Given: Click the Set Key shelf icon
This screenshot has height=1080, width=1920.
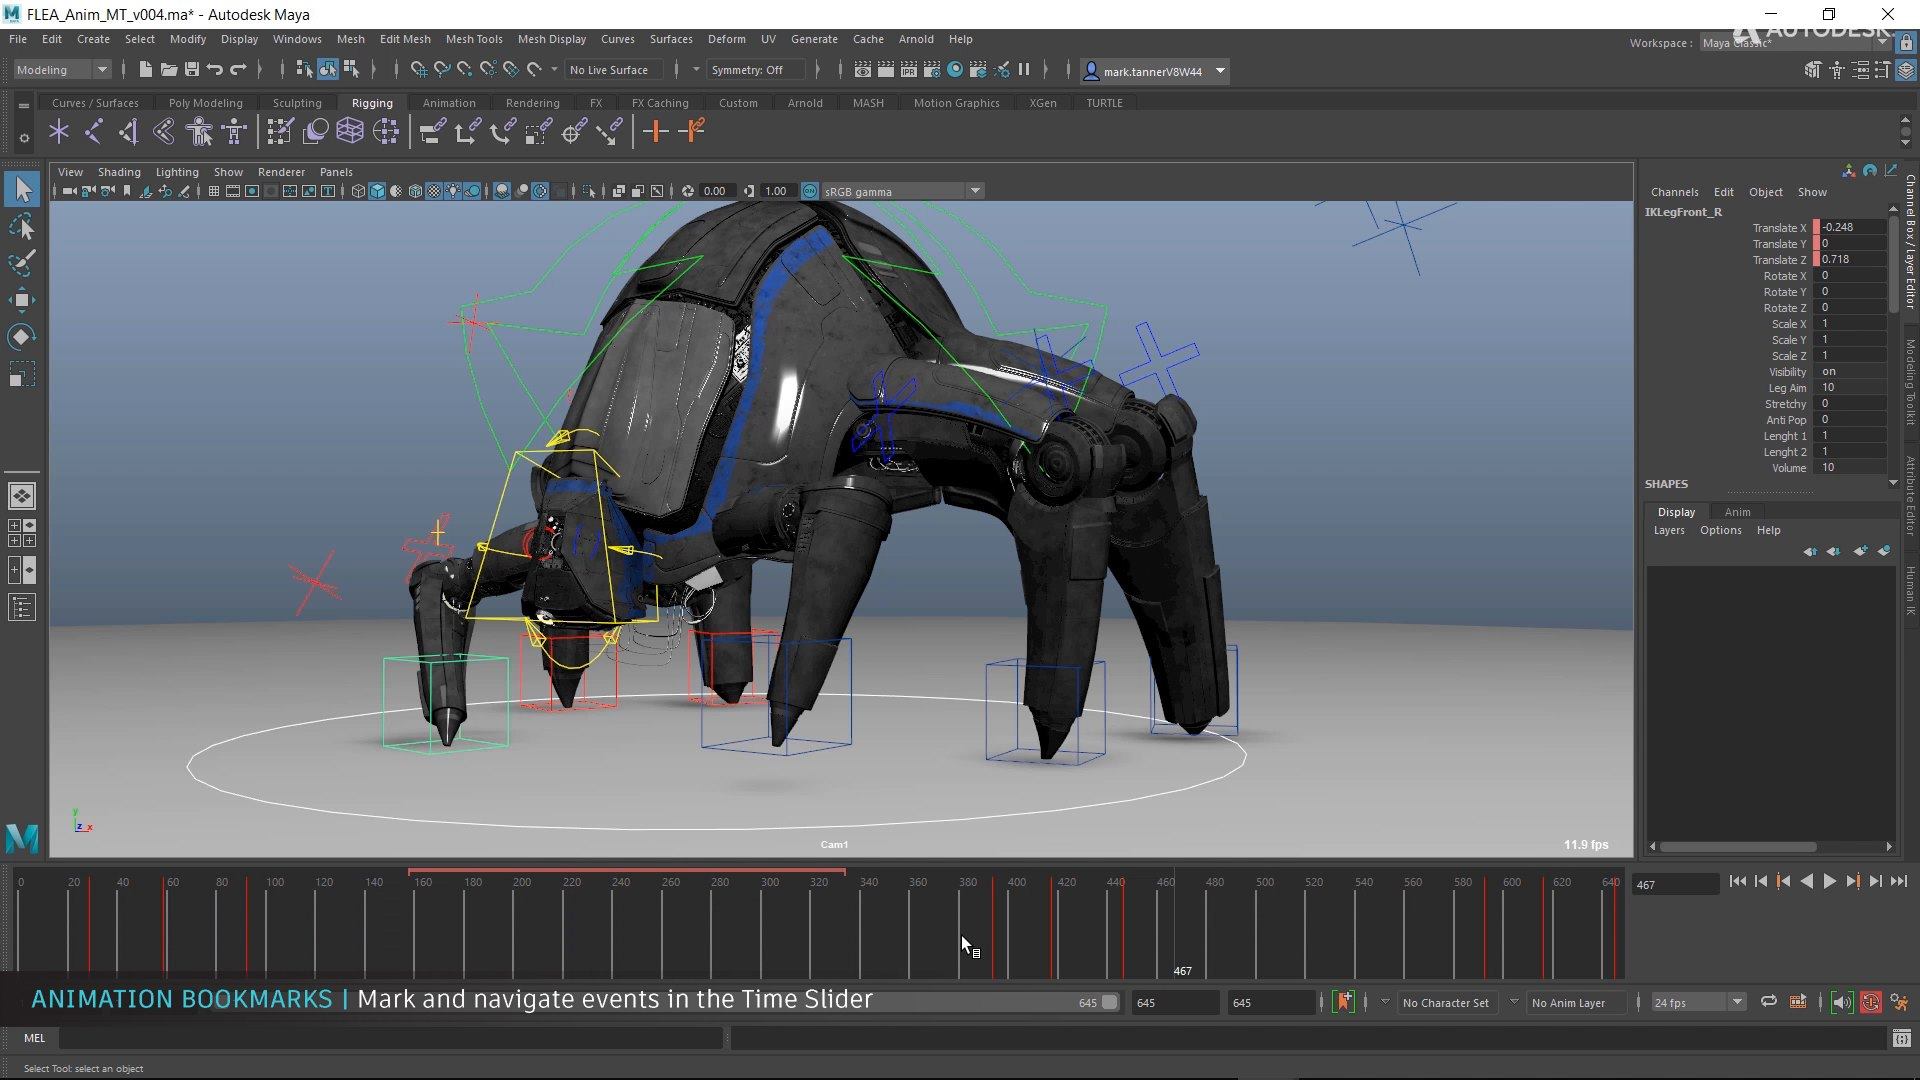Looking at the screenshot, I should [x=656, y=131].
